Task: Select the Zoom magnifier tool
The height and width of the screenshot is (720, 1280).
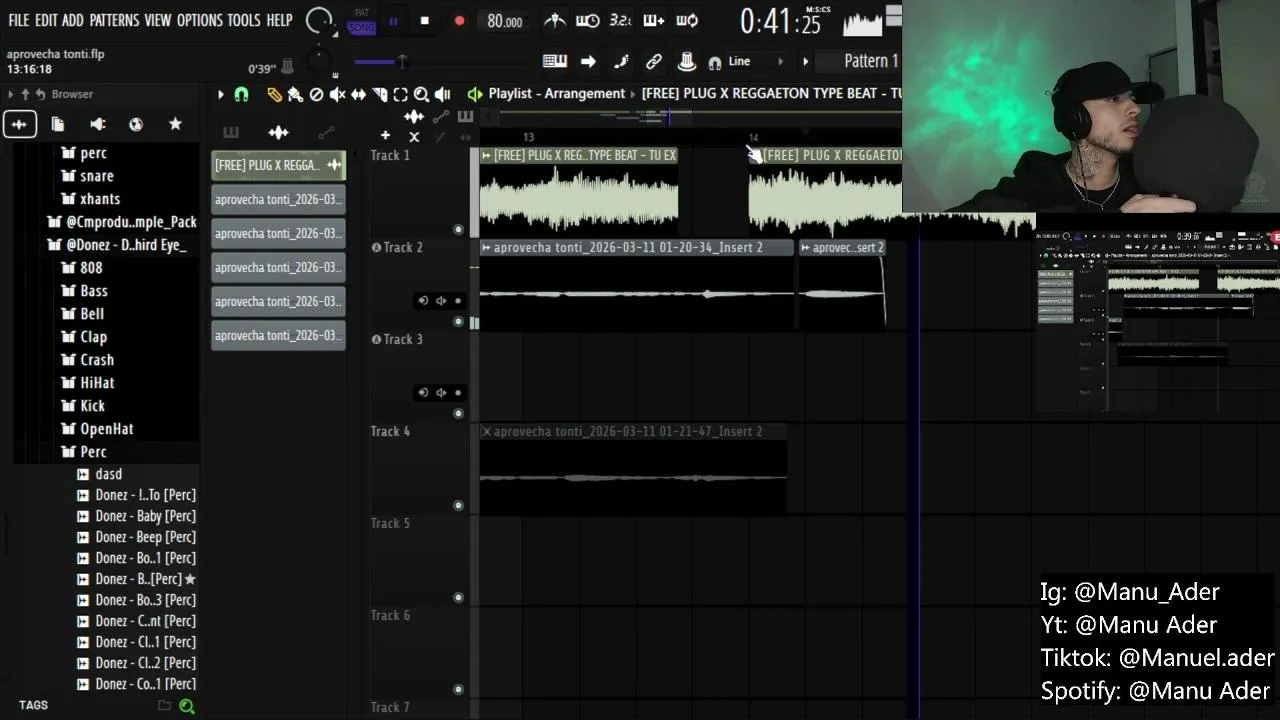Action: 421,94
